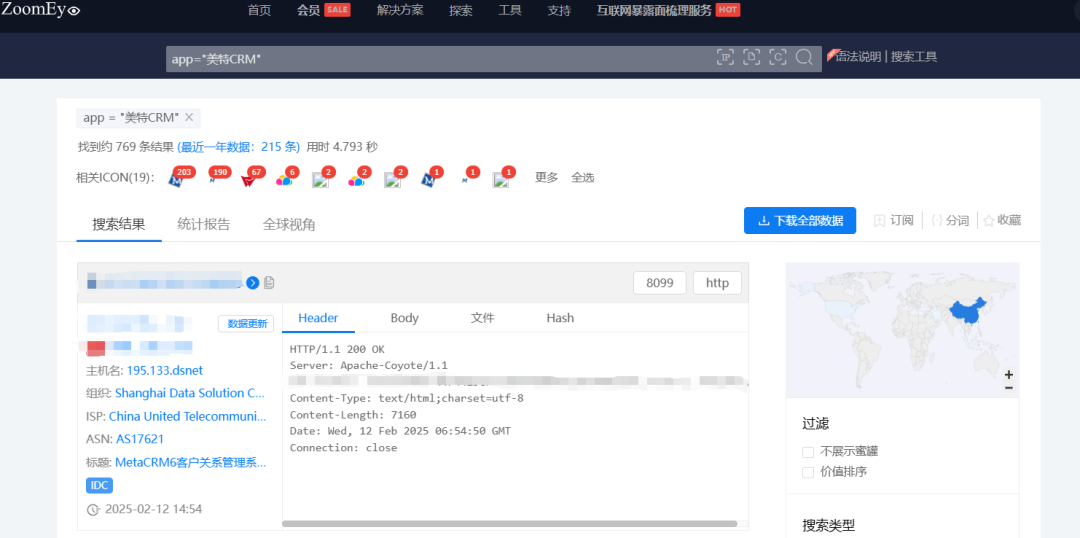Click the 分词 tokenization button
Viewport: 1080px width, 538px height.
(950, 220)
